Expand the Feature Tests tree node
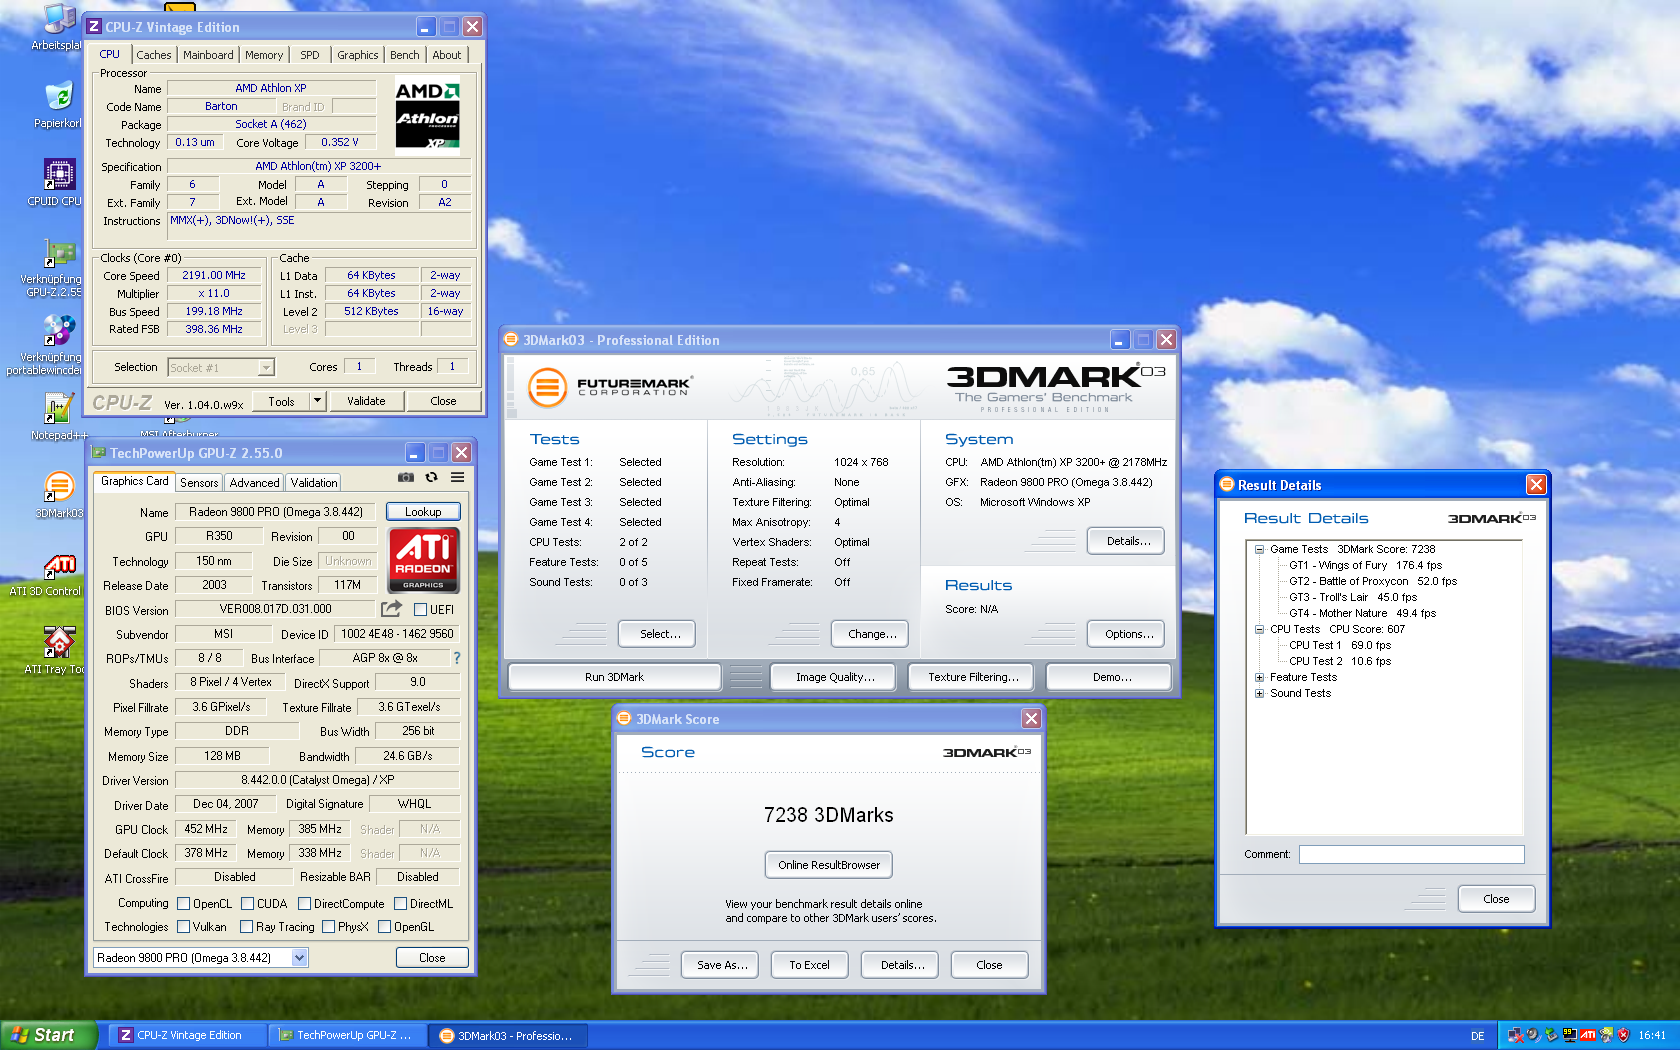Image resolution: width=1680 pixels, height=1050 pixels. click(1260, 677)
